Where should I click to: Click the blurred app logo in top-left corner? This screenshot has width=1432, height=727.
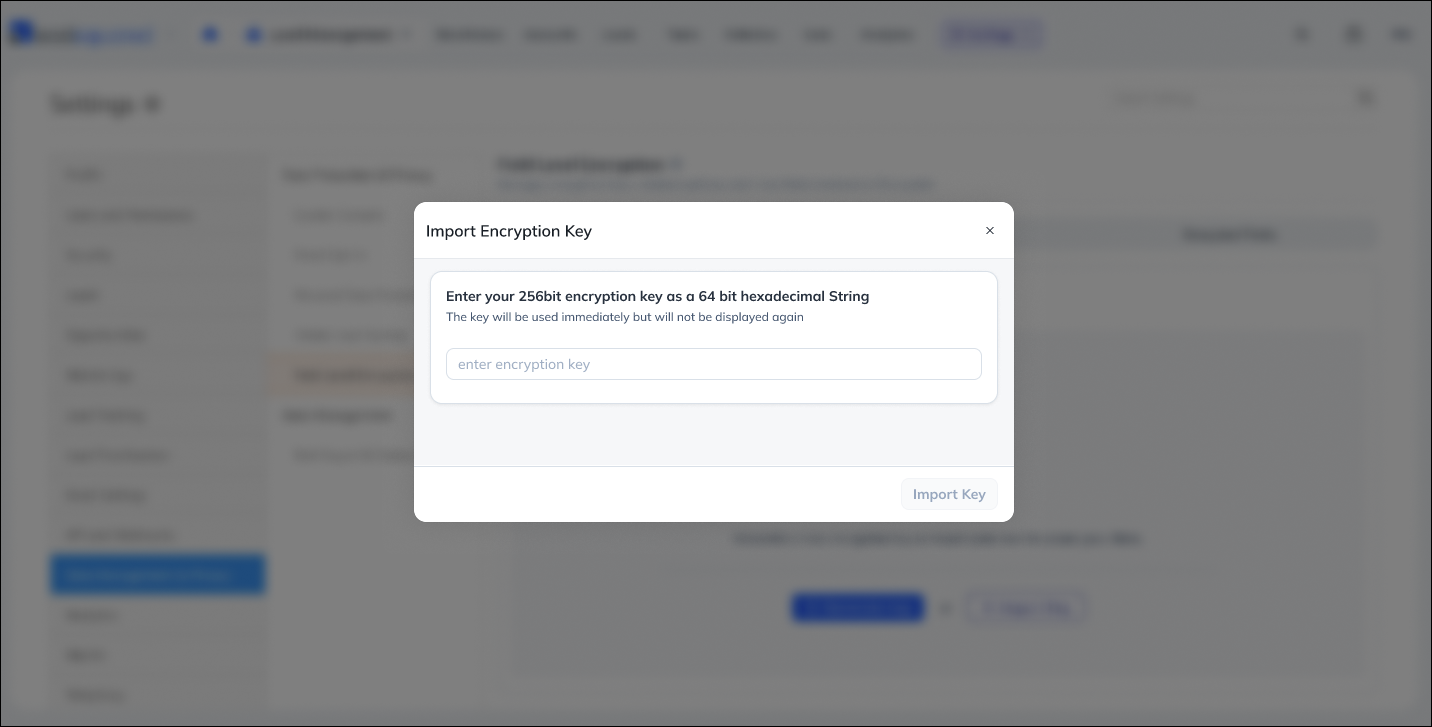pyautogui.click(x=82, y=34)
